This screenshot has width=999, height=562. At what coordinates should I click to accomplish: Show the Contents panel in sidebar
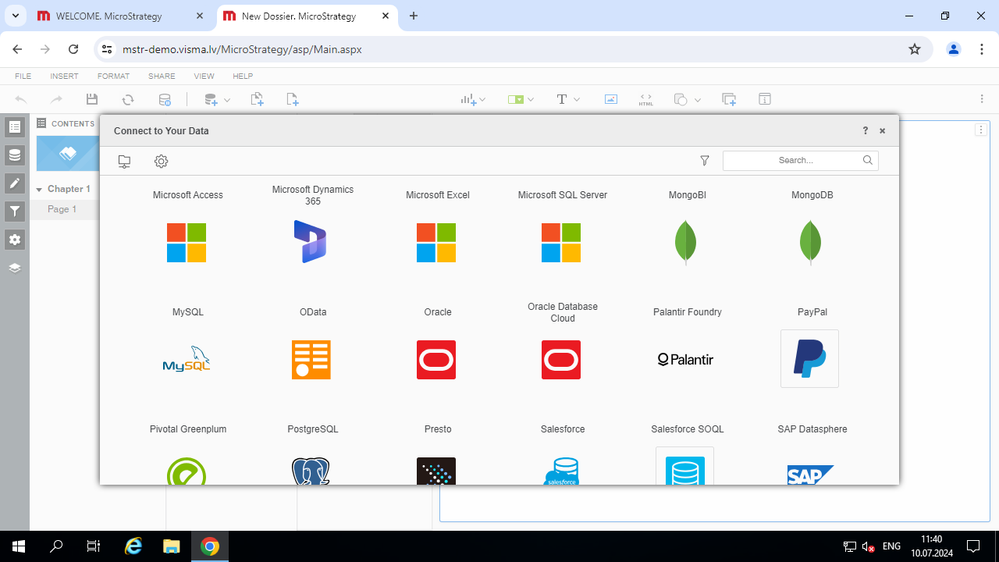[x=15, y=127]
